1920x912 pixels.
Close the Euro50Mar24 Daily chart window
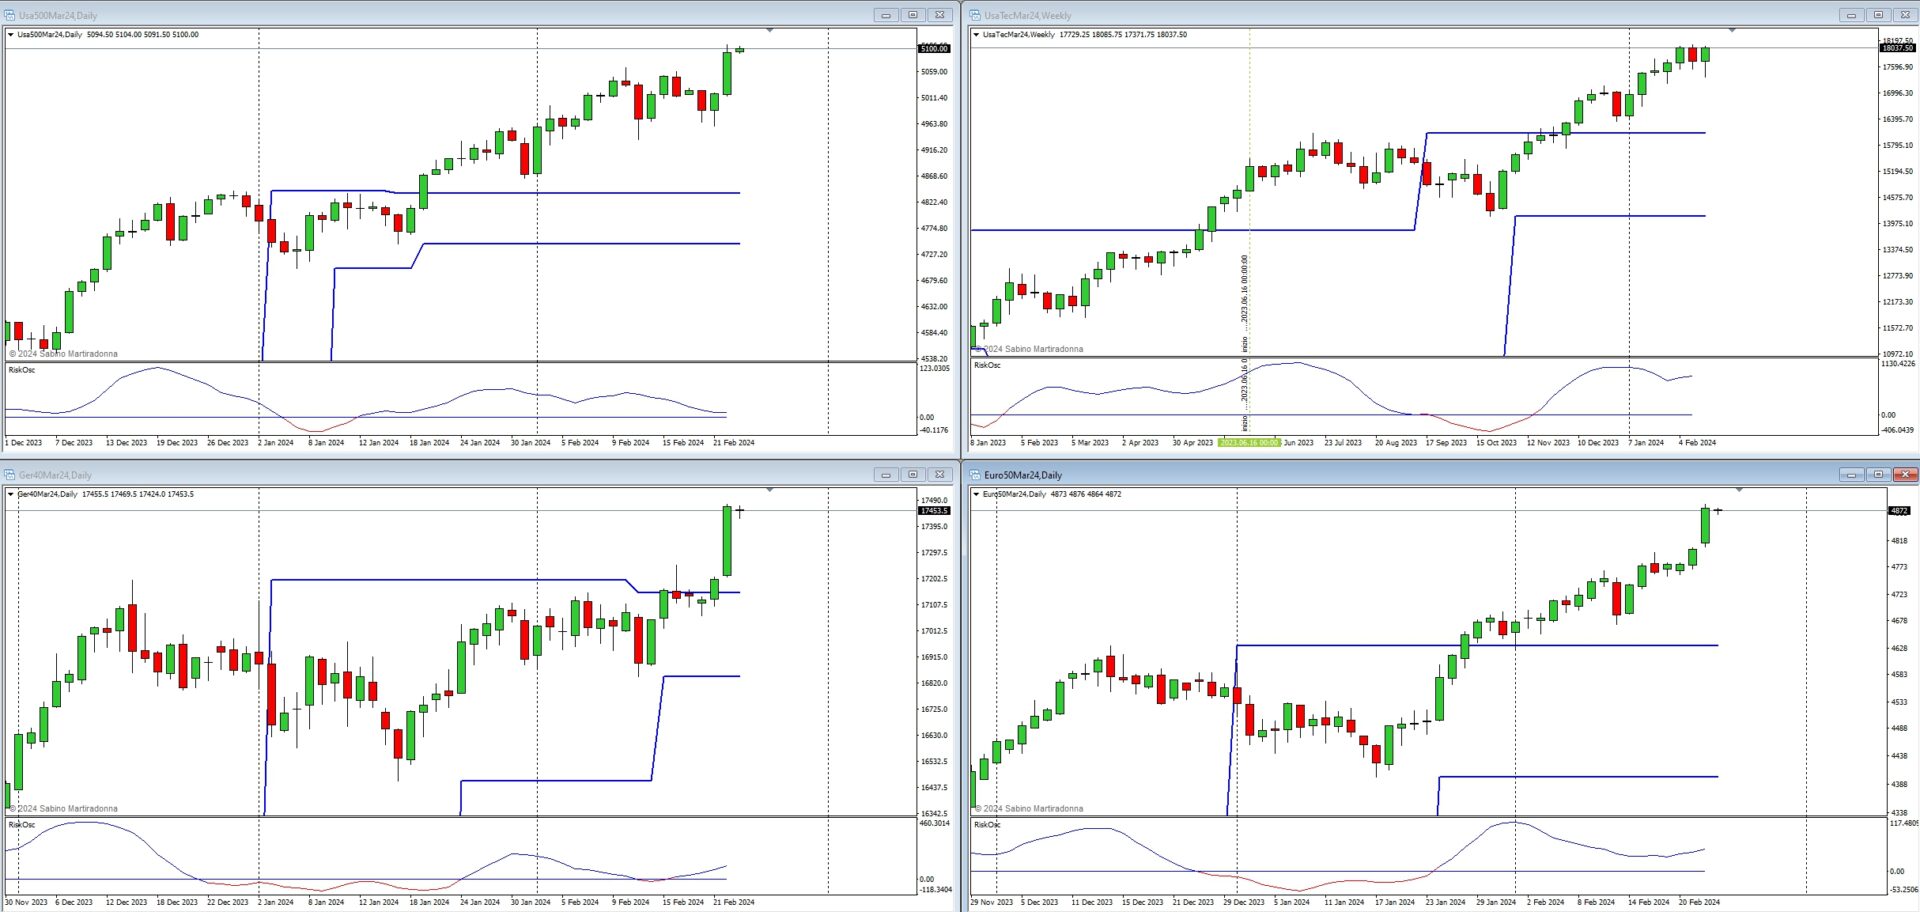pos(1905,475)
